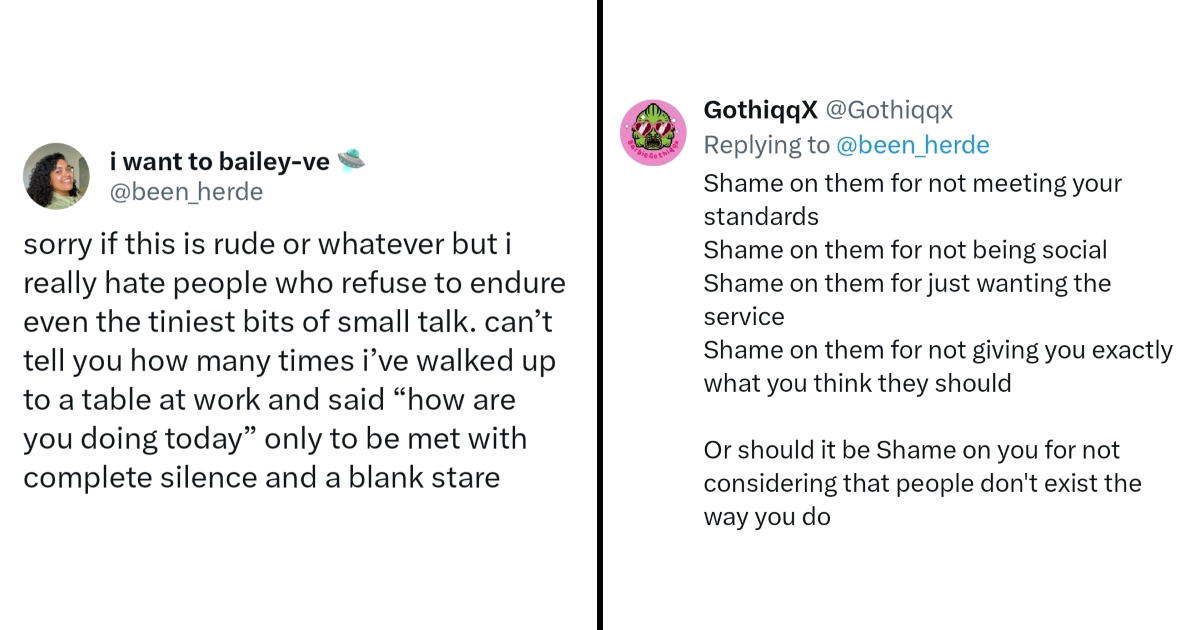Open the @been_herde mention in the reply header

(913, 145)
